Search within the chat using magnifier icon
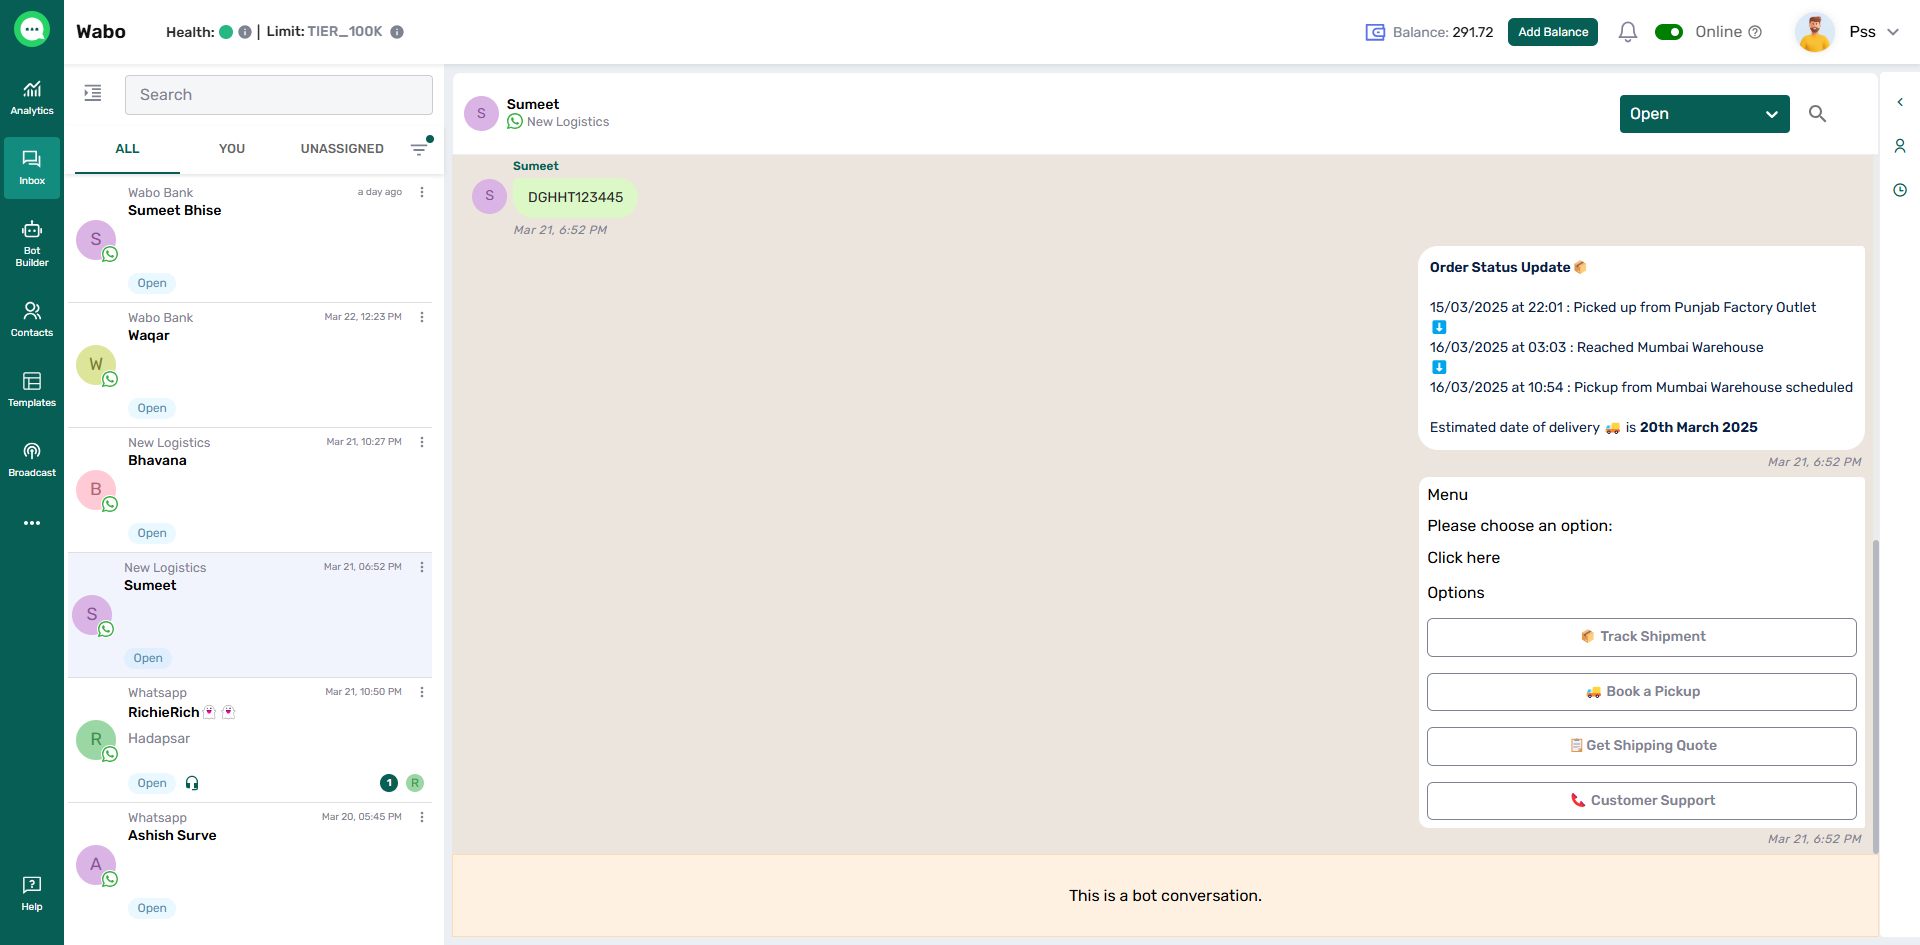 [1817, 114]
